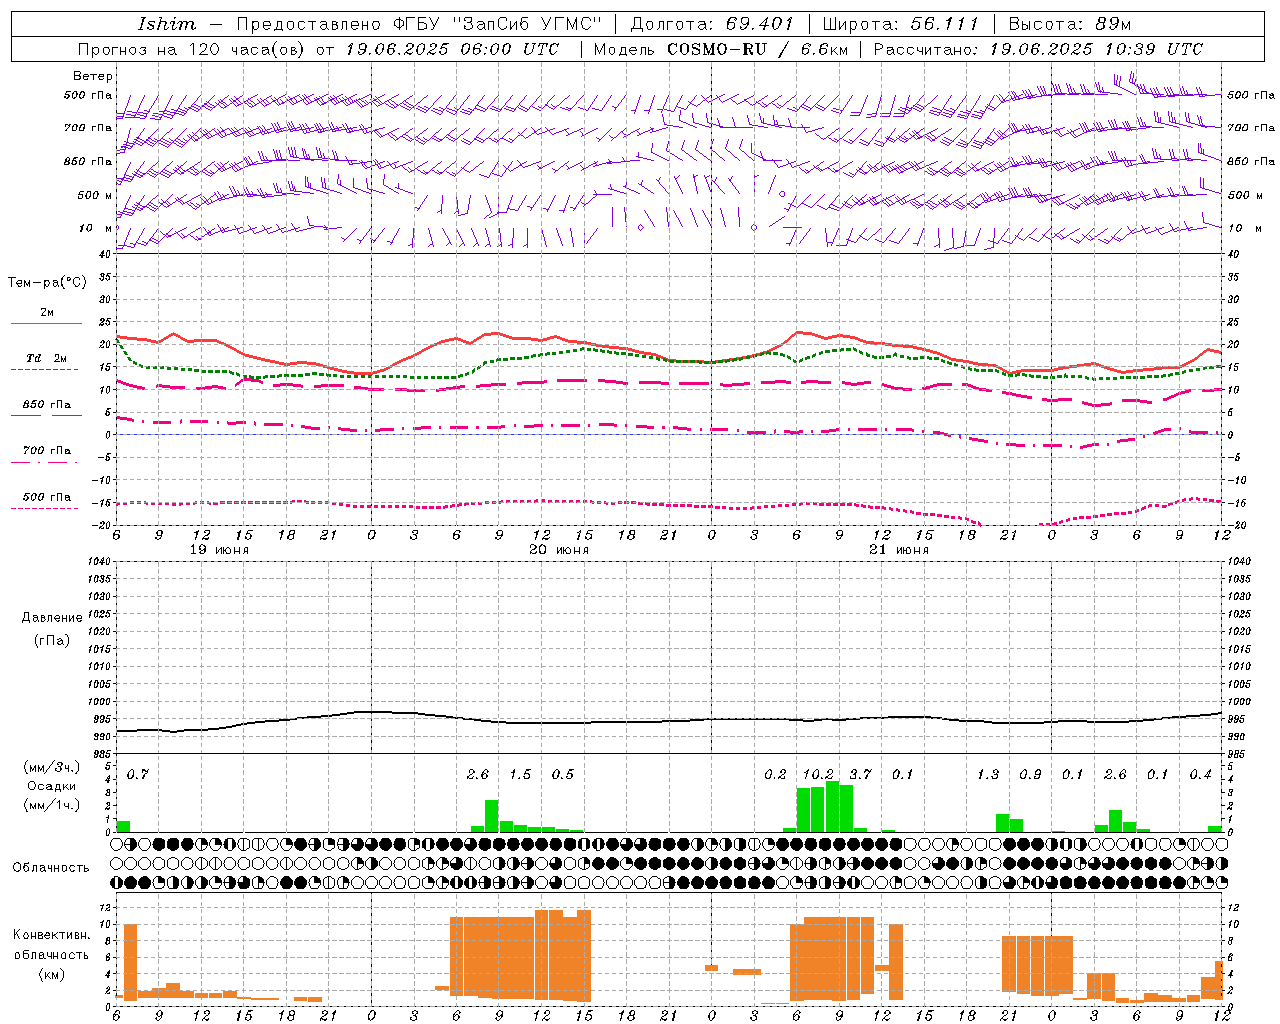Click the "850 гПа" temperature legend entry
Screen dimensions: 1280x1024
[x=47, y=404]
